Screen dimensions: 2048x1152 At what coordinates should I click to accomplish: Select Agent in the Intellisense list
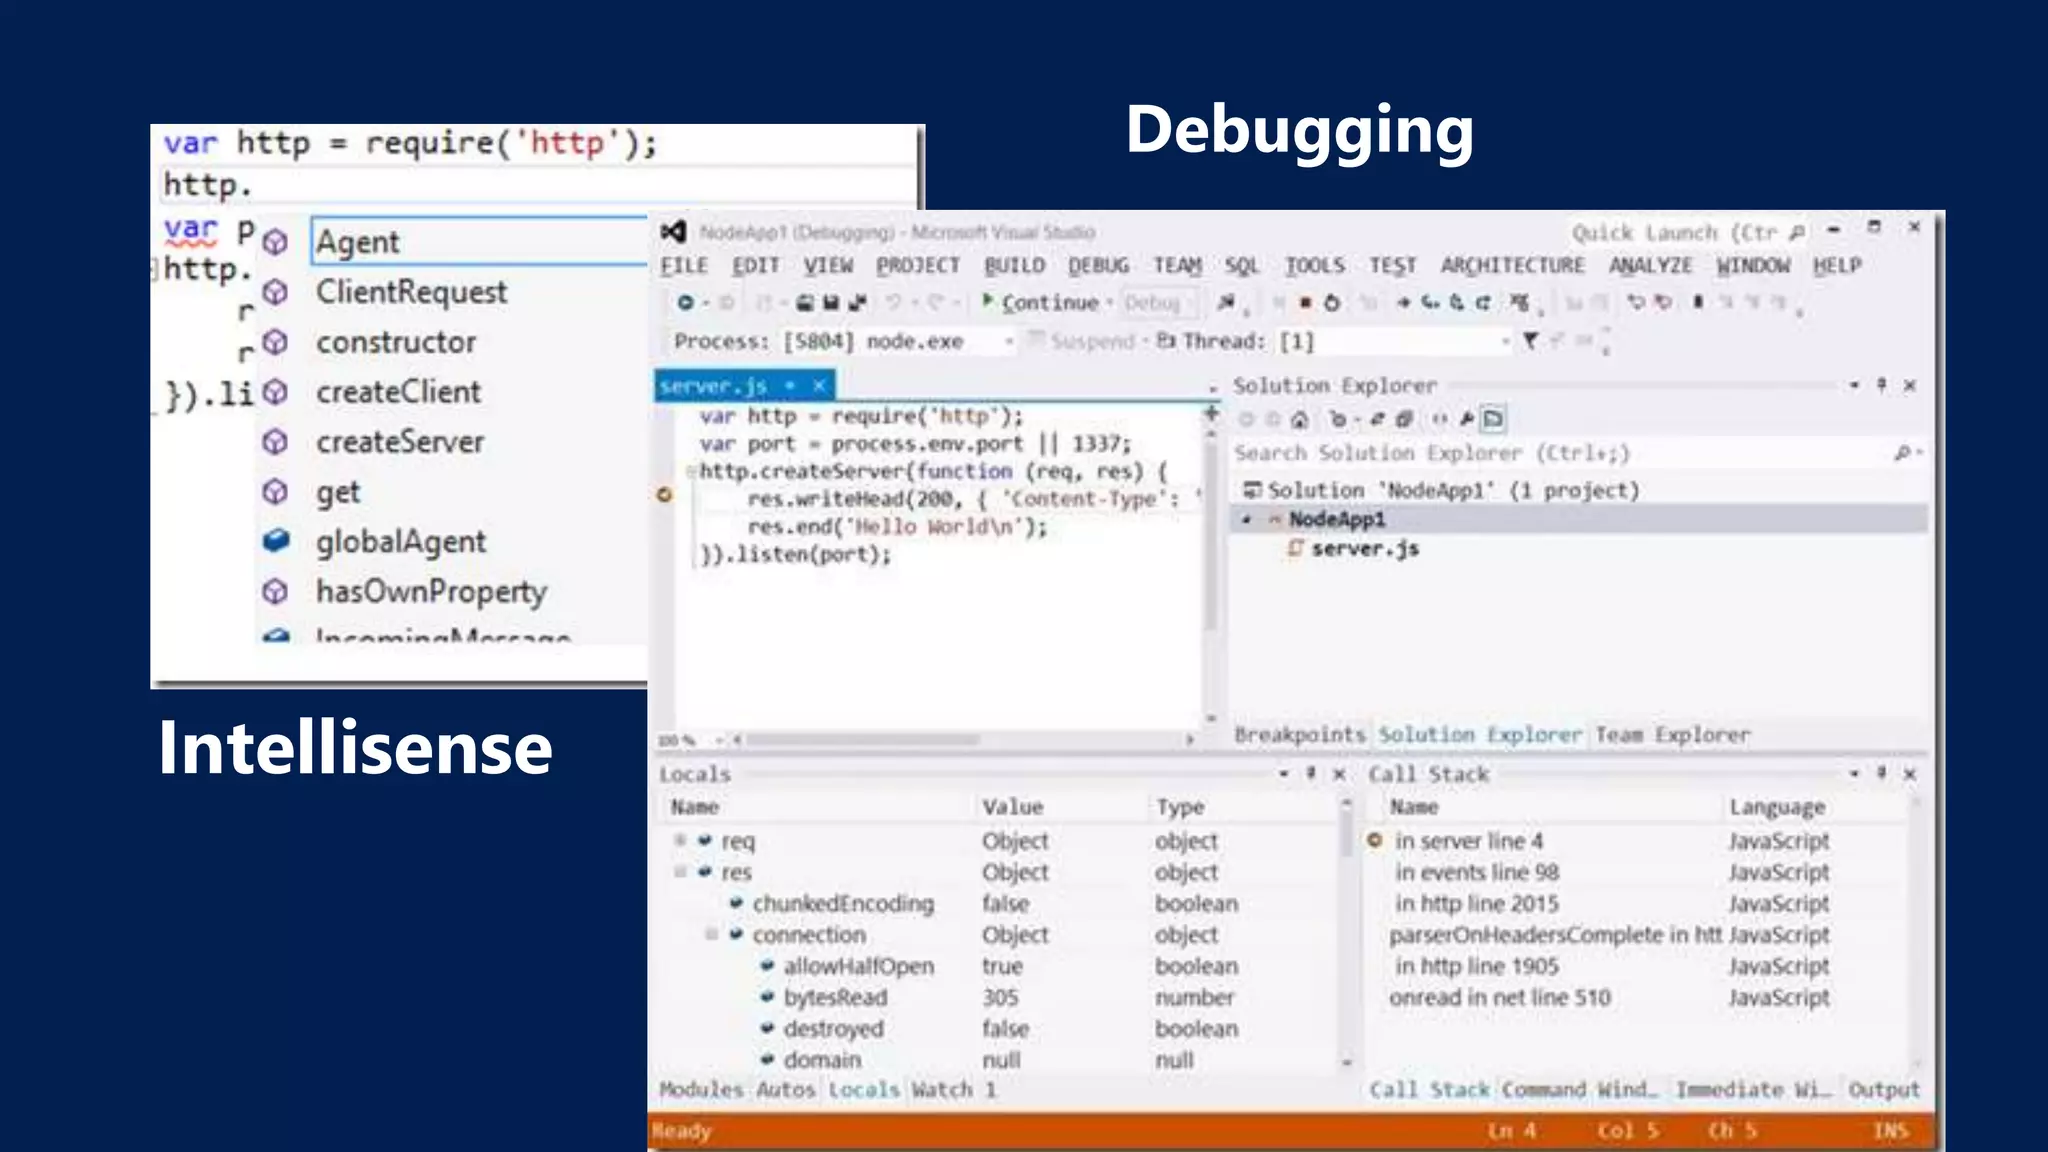point(479,241)
